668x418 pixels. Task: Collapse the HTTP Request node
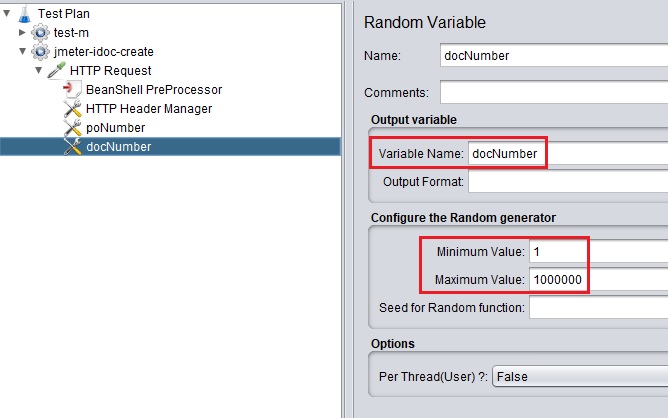(39, 70)
